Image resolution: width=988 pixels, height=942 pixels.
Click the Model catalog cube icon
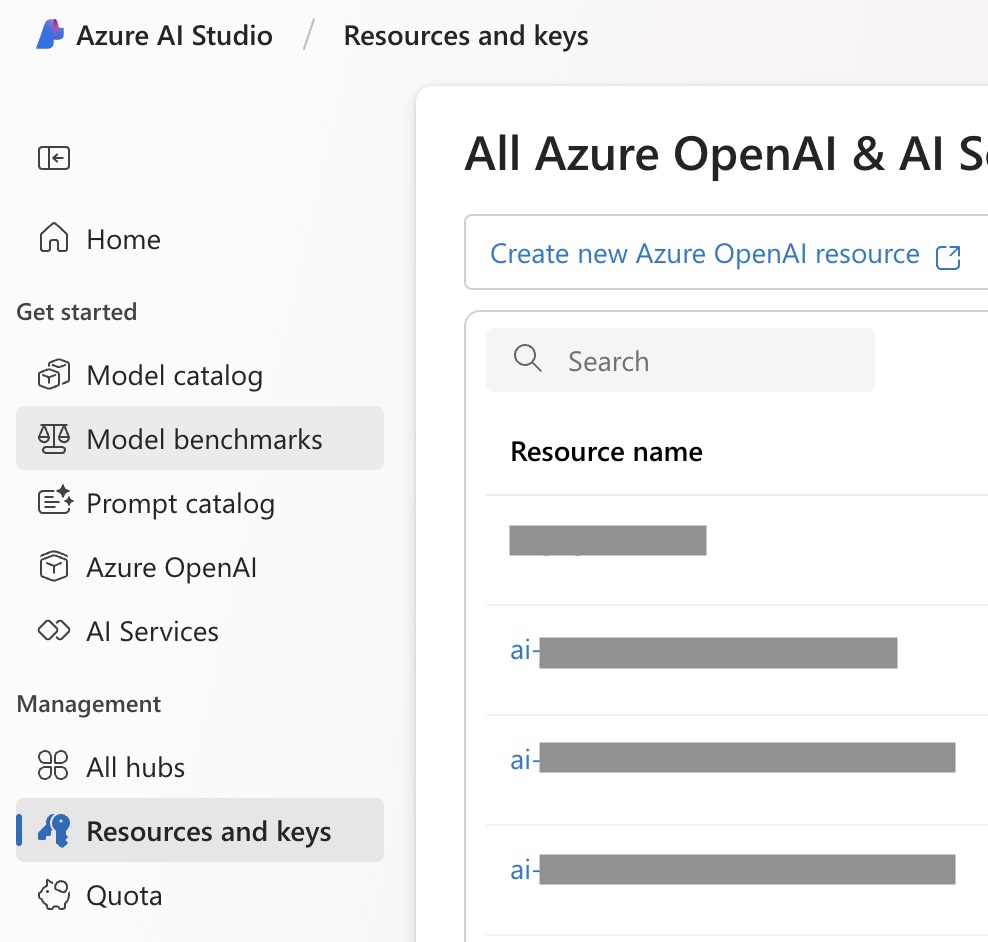(x=54, y=375)
